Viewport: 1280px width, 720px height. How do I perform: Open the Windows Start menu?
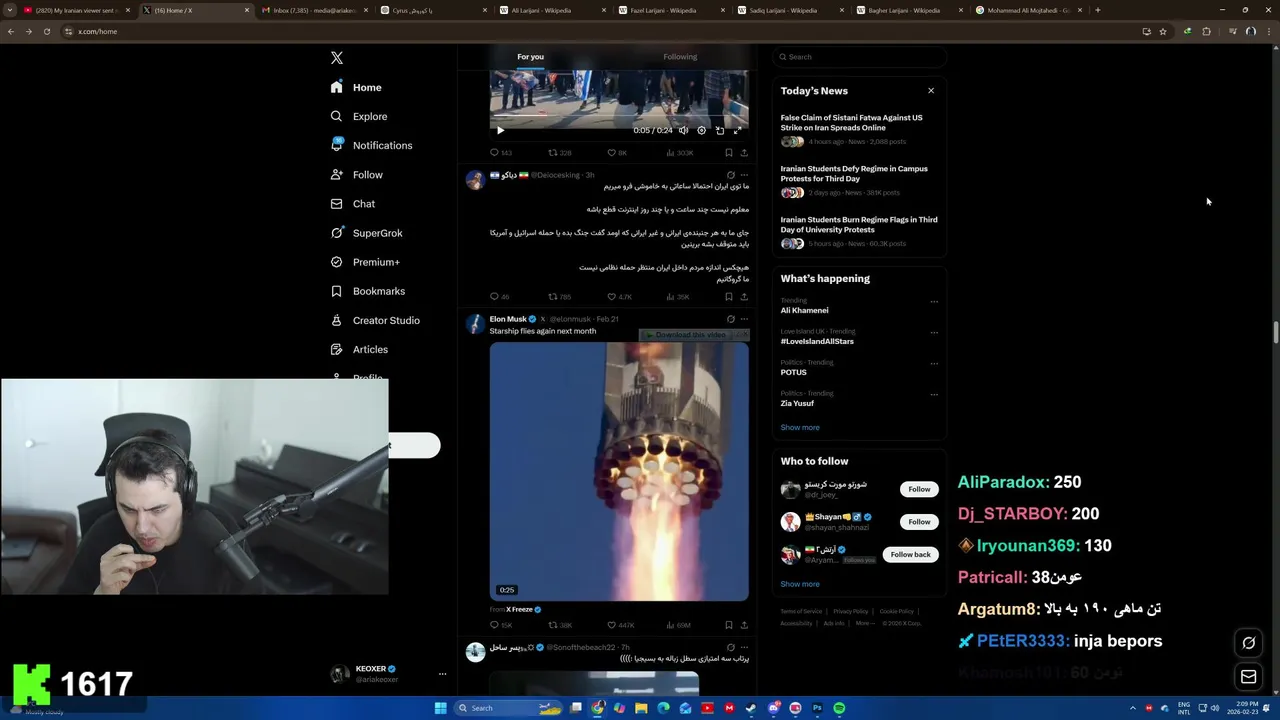(440, 708)
